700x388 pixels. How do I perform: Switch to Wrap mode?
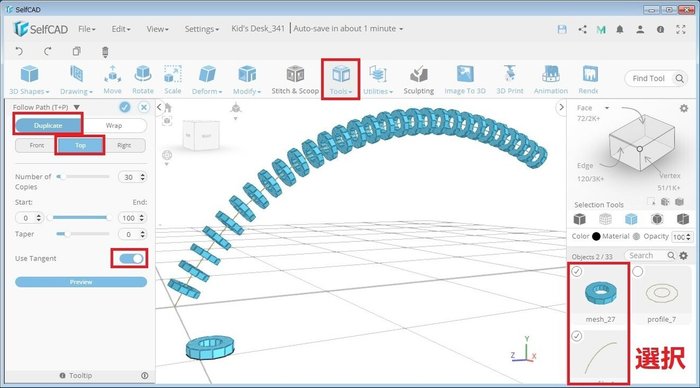coord(114,125)
